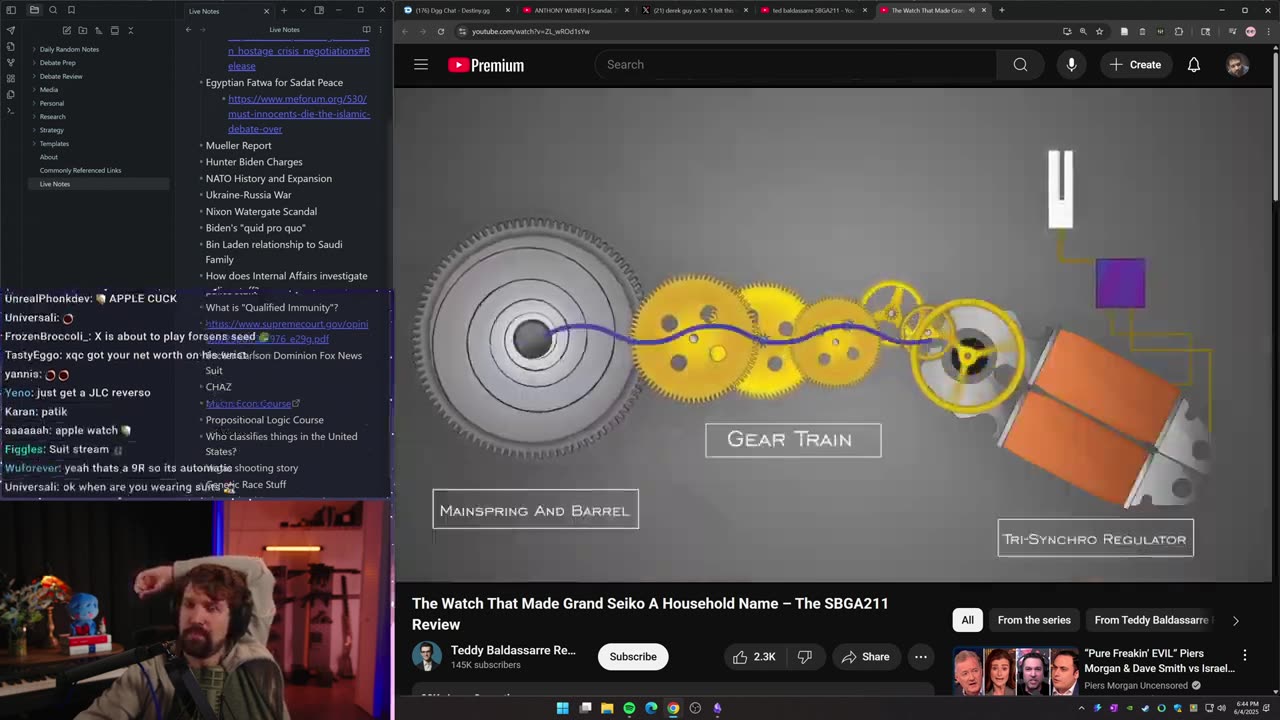Image resolution: width=1280 pixels, height=720 pixels.
Task: Toggle reading view with book icon
Action: pos(366,30)
